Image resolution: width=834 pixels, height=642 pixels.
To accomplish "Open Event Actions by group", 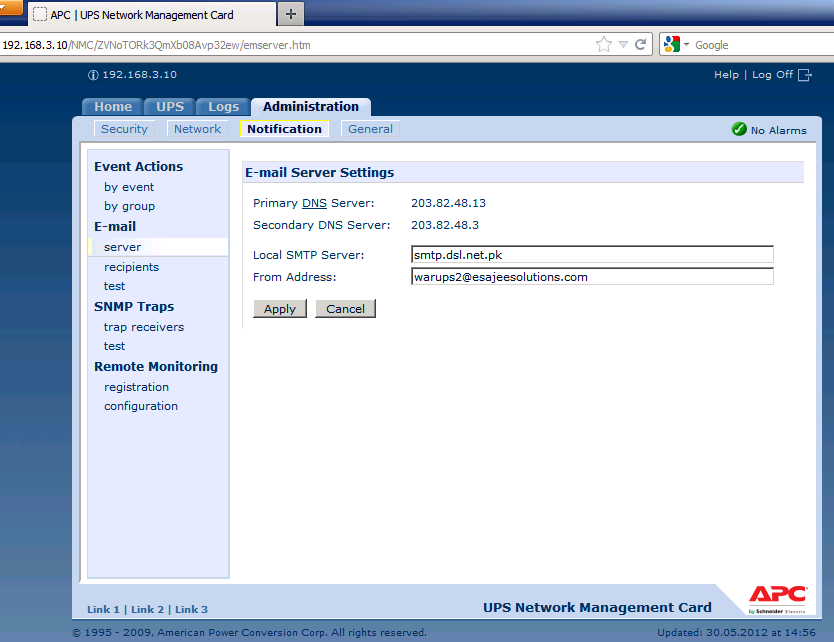I will coord(130,206).
